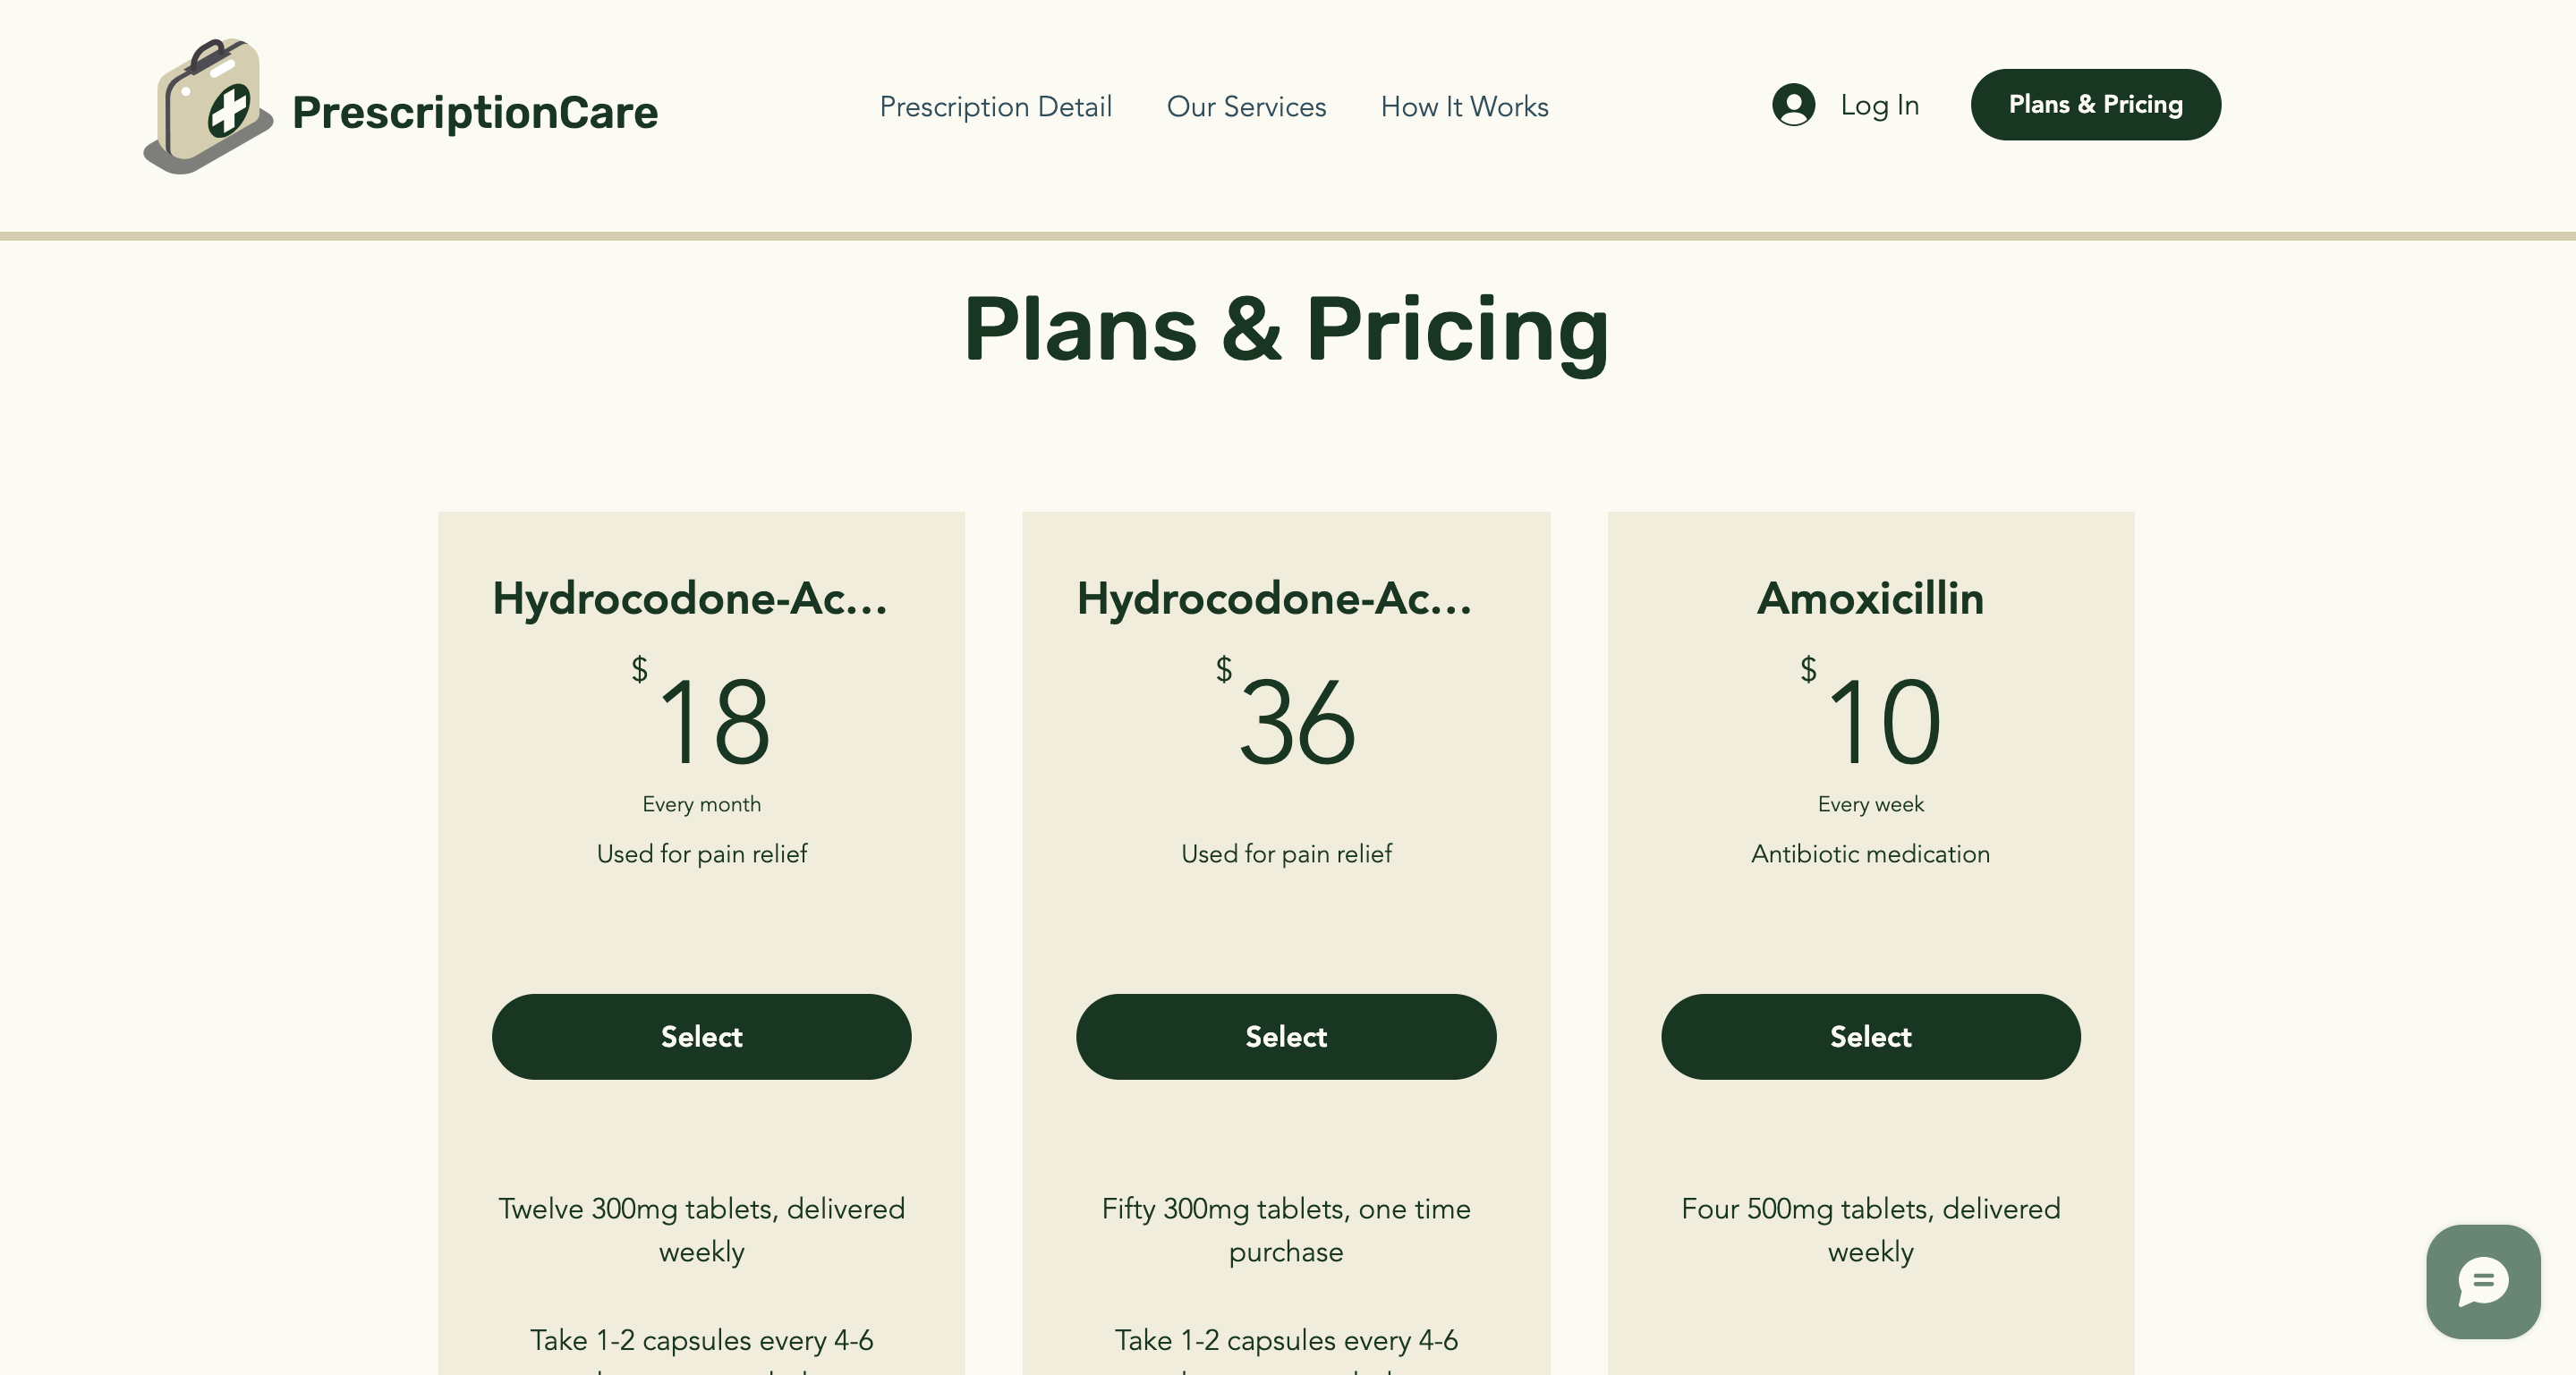The height and width of the screenshot is (1375, 2576).
Task: Open the How It Works section
Action: (1463, 106)
